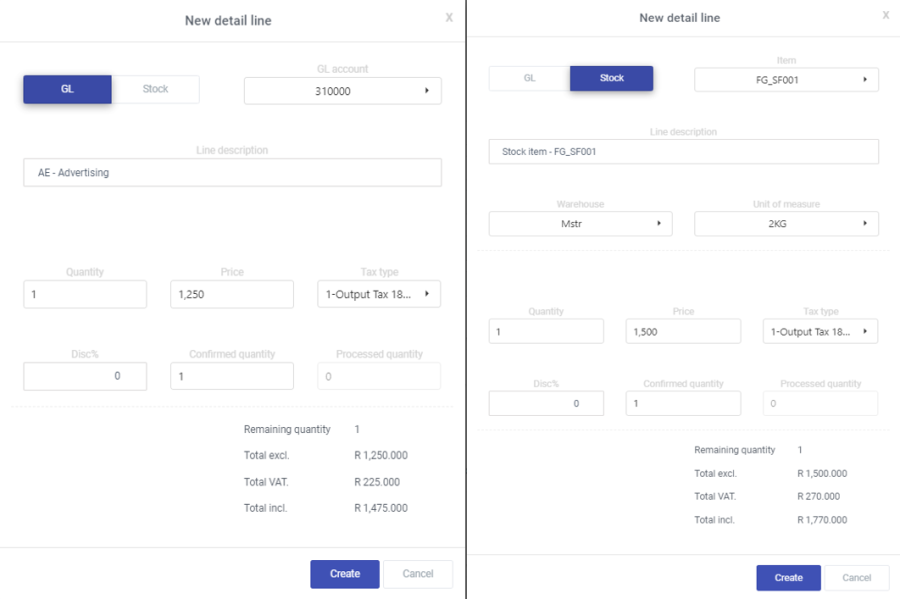Open GL account 310000 dropdown
Image resolution: width=900 pixels, height=599 pixels.
click(x=342, y=91)
